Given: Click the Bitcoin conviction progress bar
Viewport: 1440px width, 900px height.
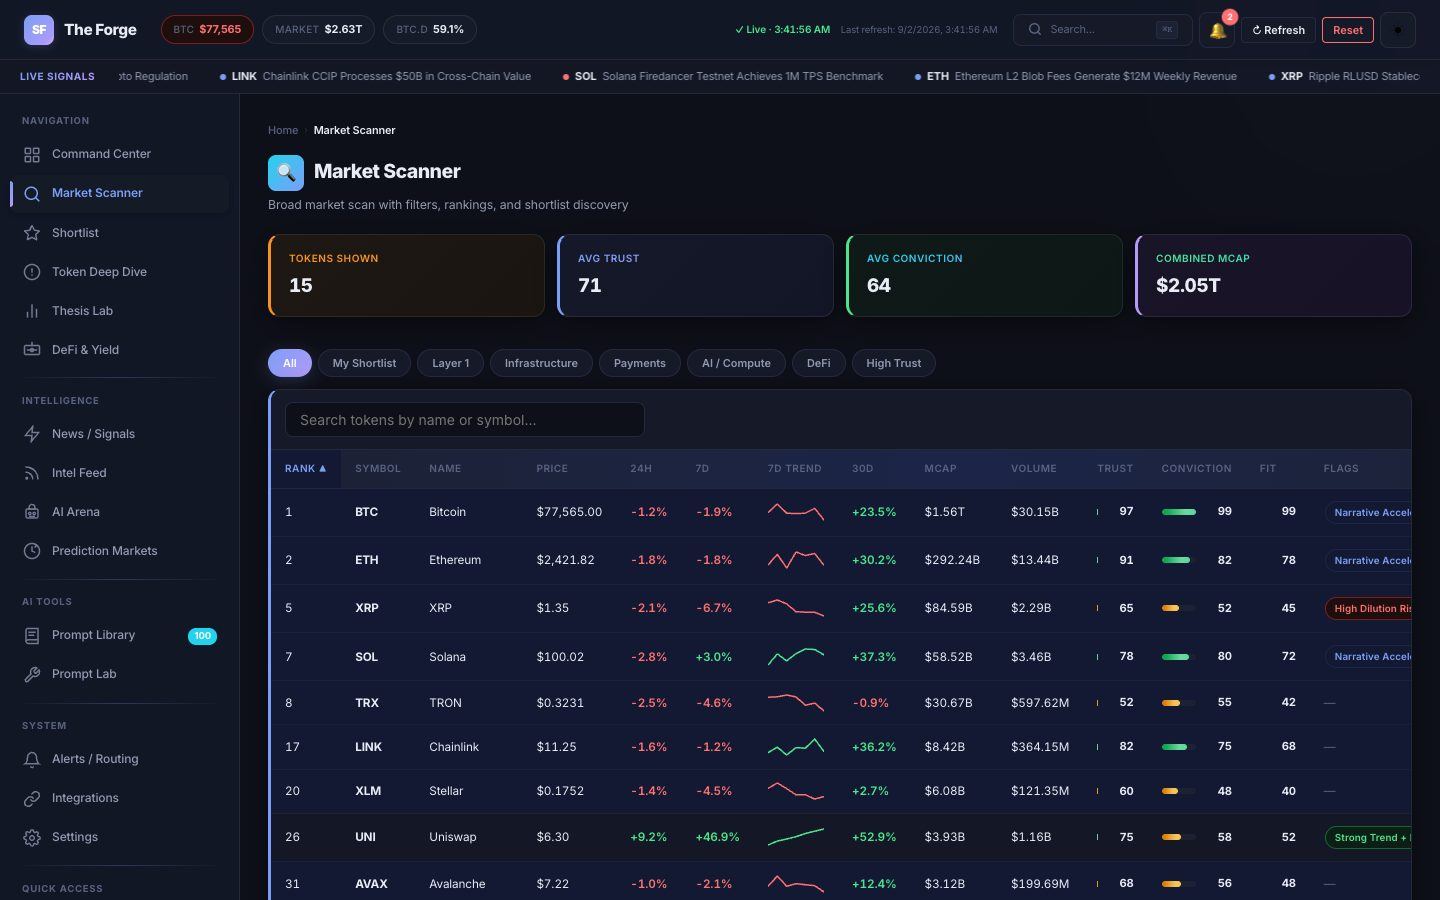Looking at the screenshot, I should tap(1179, 512).
